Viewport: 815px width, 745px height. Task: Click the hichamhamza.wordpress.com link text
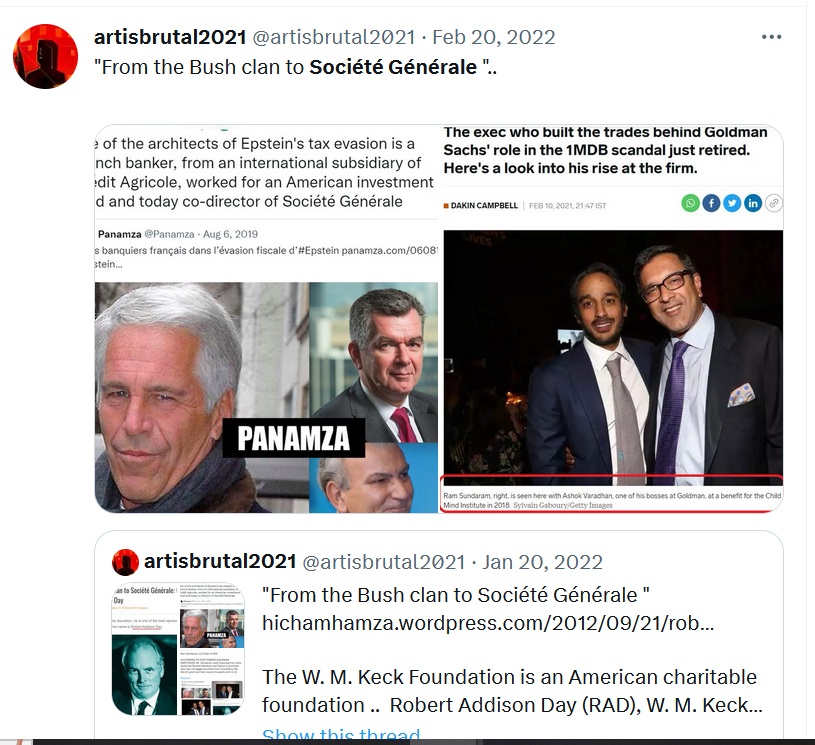click(488, 622)
